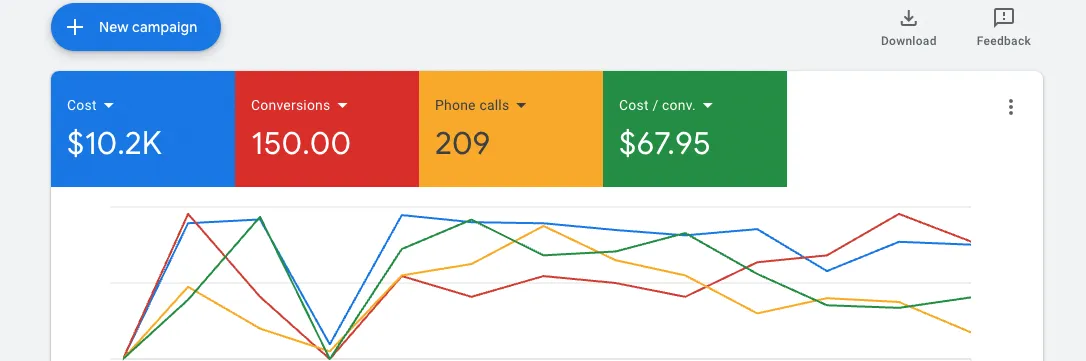Expand the Cost metric dropdown arrow
Screen dimensions: 1086x361
point(108,105)
